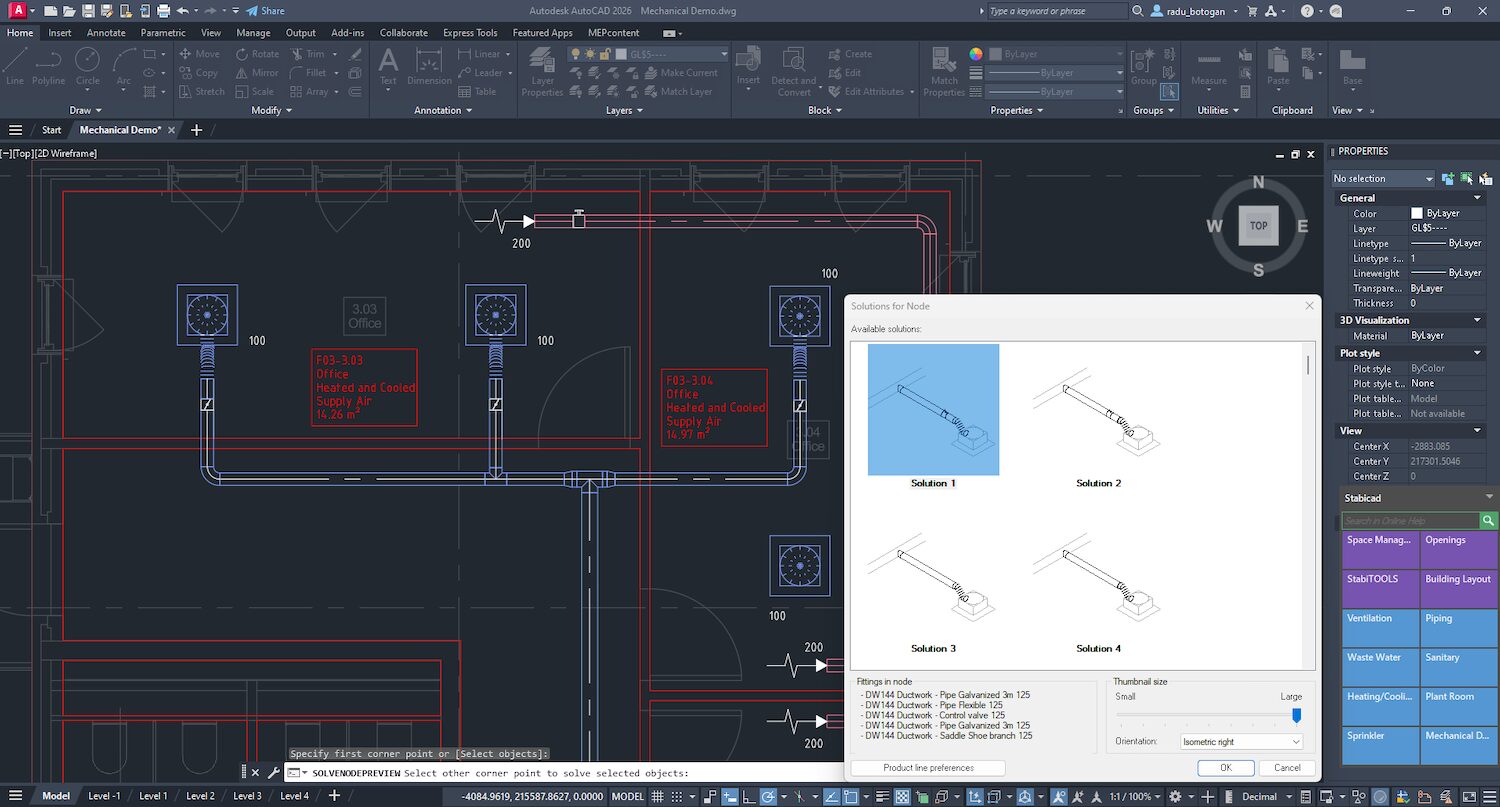Open the thumbnail Orientation dropdown
The width and height of the screenshot is (1500, 807).
pos(1240,741)
